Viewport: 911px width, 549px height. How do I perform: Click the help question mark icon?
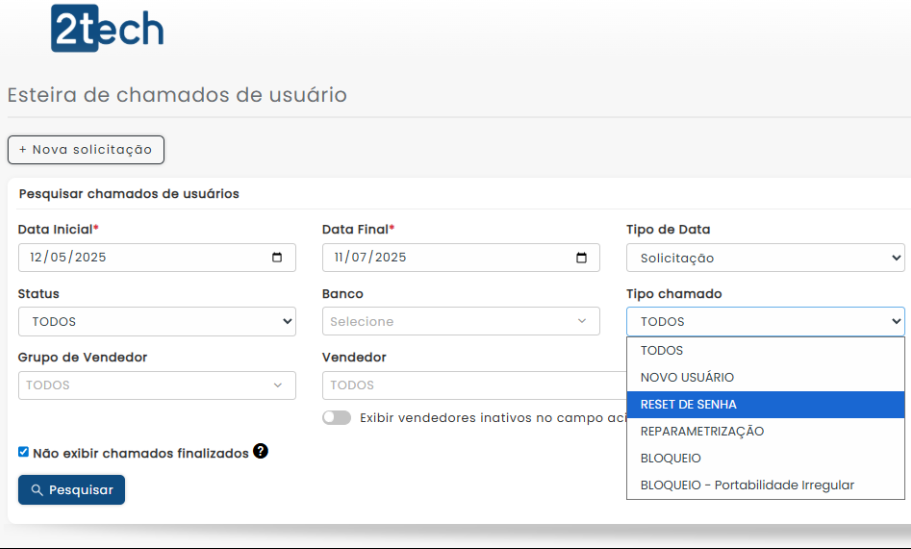pos(261,452)
